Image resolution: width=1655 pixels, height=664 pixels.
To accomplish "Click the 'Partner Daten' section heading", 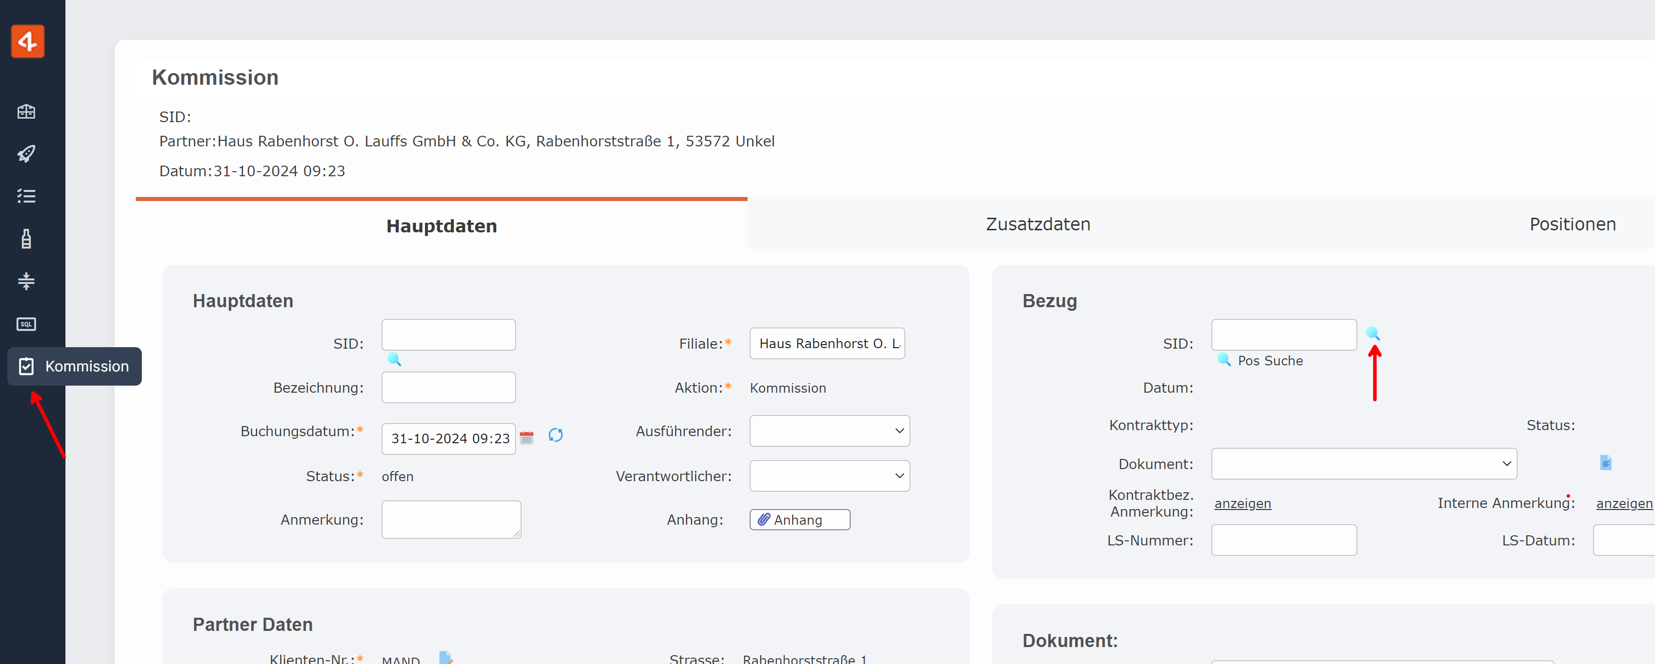I will coord(253,624).
